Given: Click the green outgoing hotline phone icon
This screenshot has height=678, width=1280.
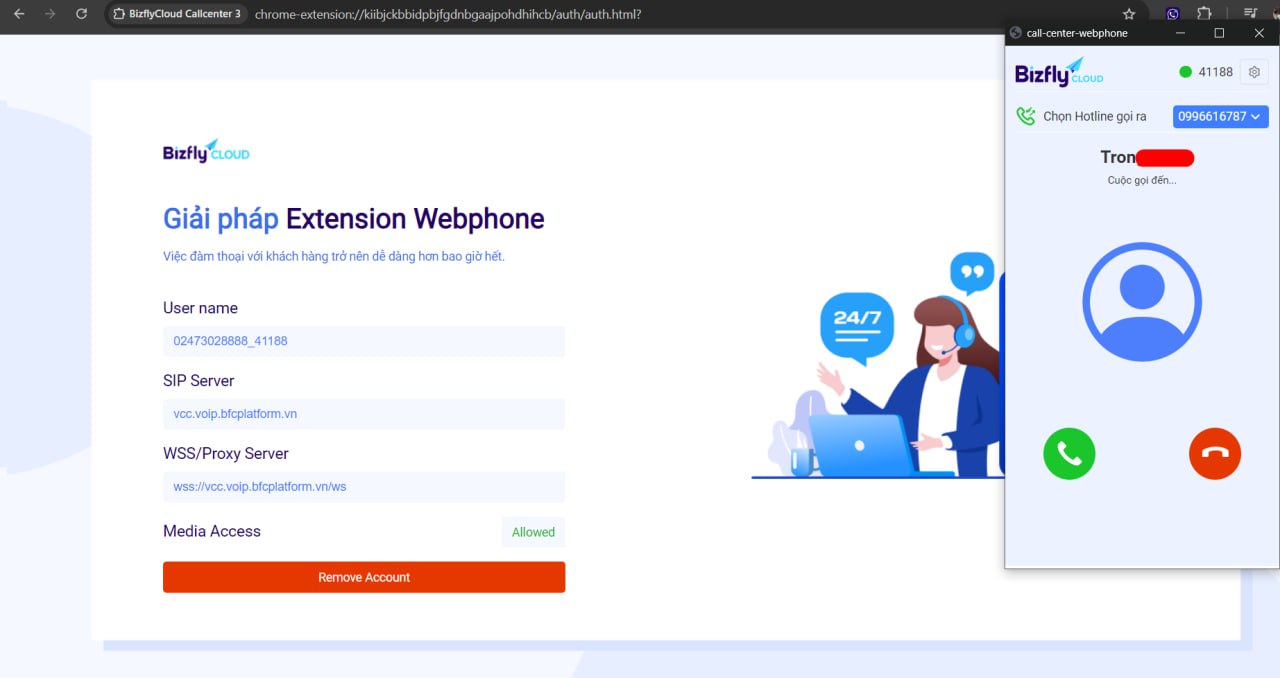Looking at the screenshot, I should (x=1025, y=116).
